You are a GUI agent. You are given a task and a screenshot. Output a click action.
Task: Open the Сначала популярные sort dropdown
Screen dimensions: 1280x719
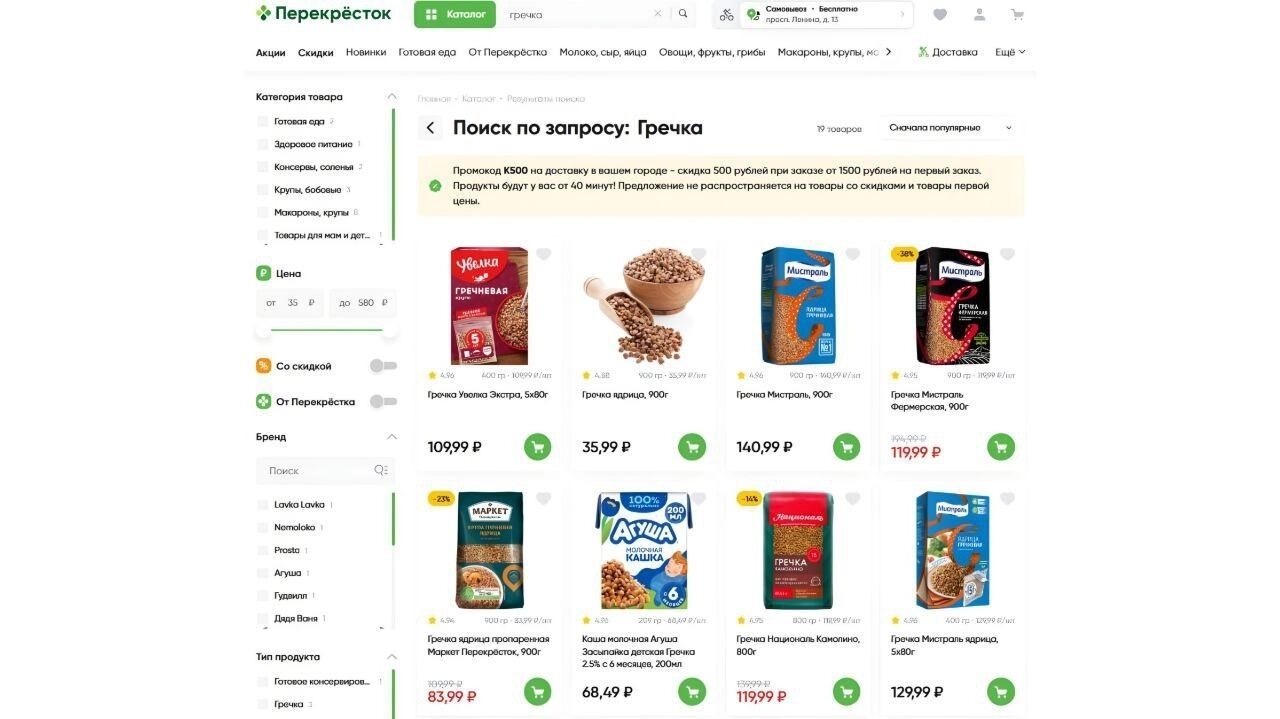(x=951, y=128)
